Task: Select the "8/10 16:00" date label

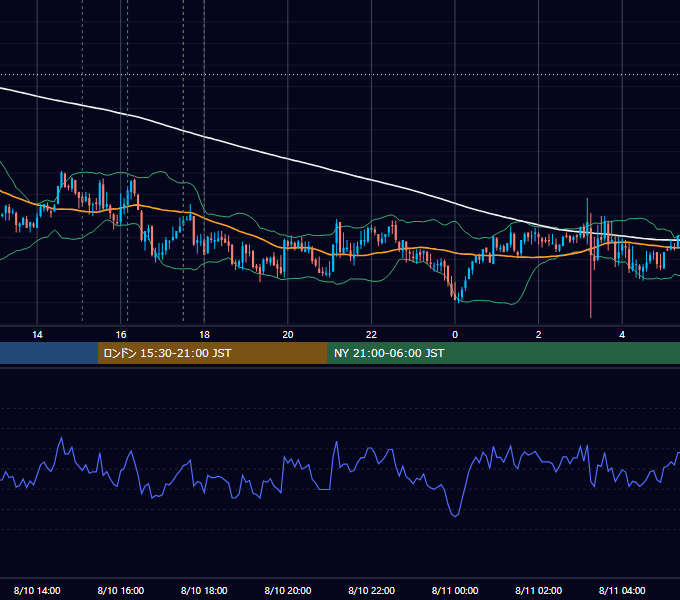Action: 121,590
